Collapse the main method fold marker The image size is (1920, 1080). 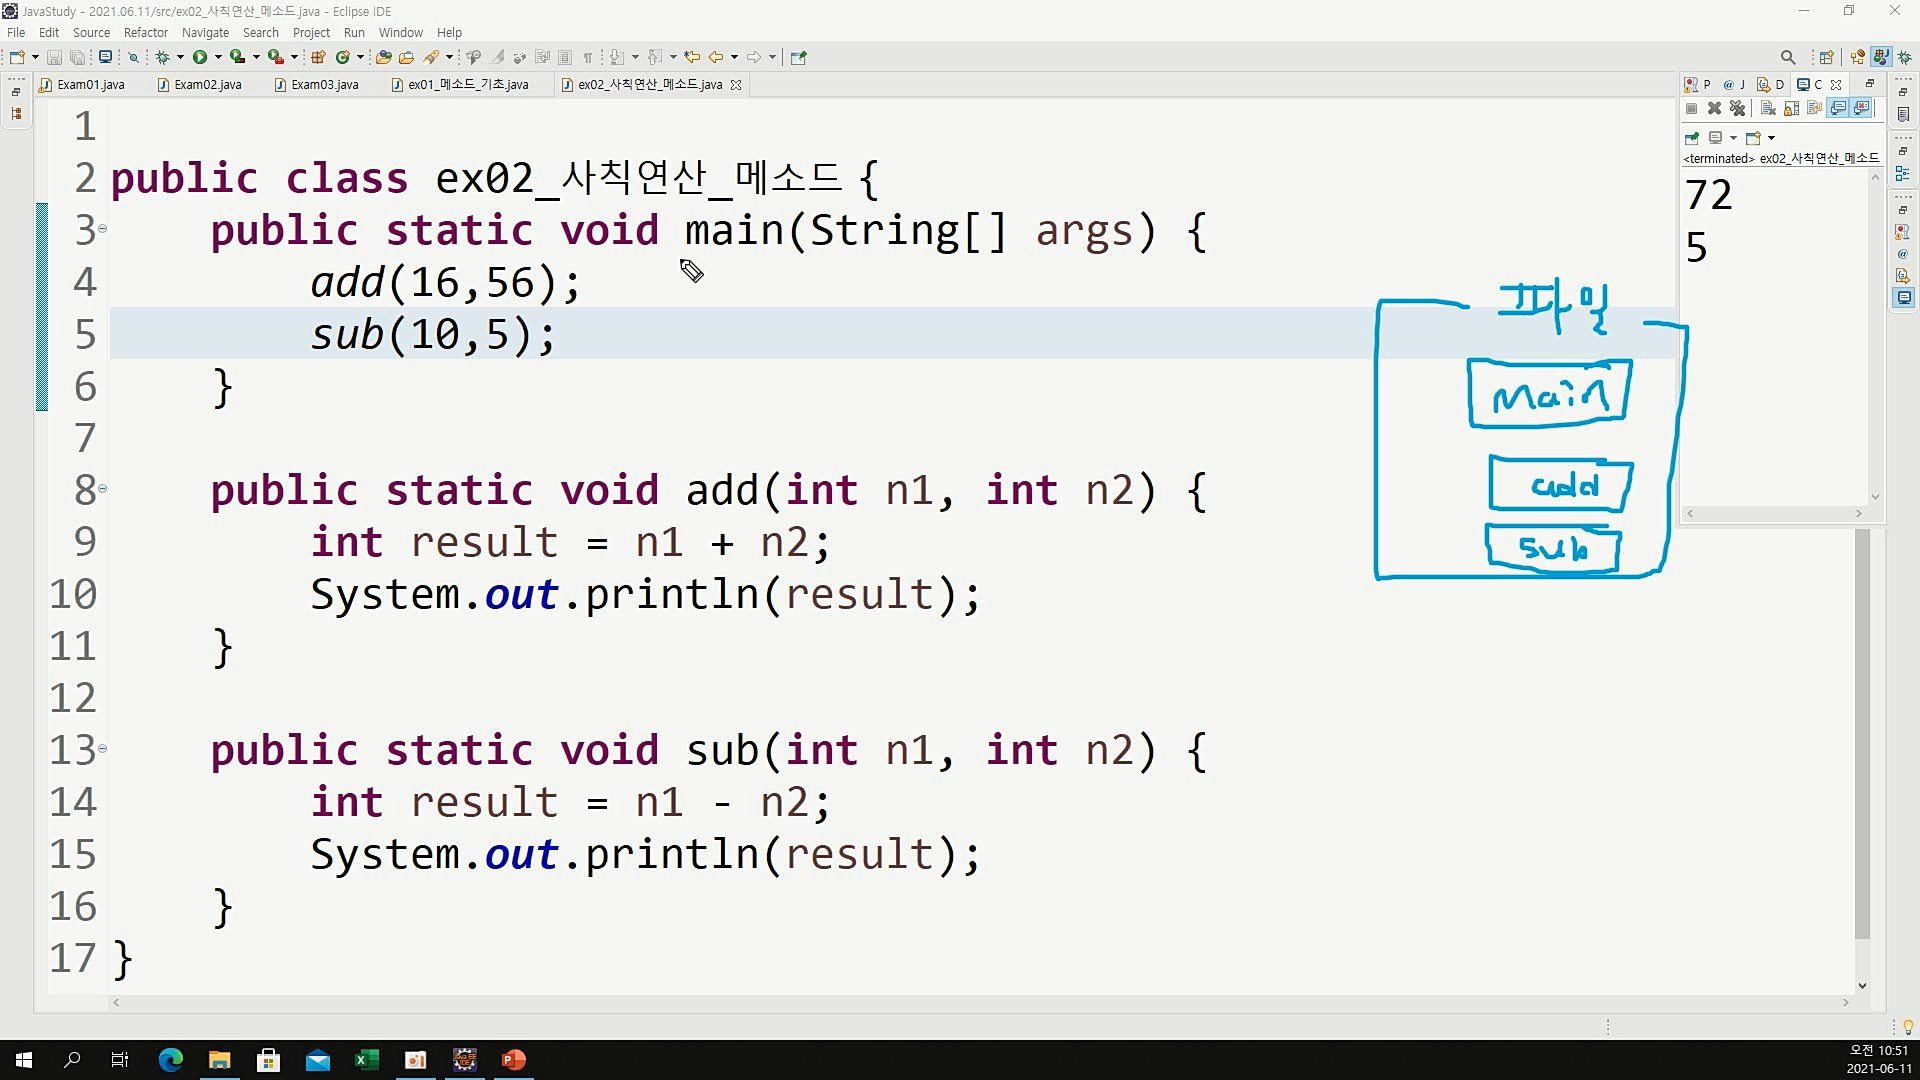102,229
